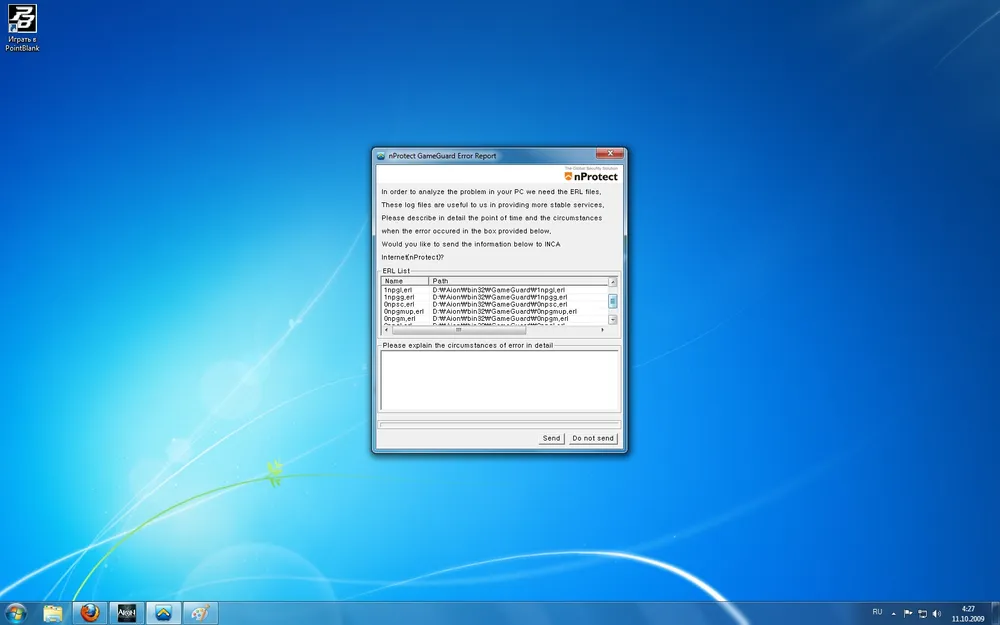Open Paint from the taskbar
Image resolution: width=1000 pixels, height=625 pixels.
pos(201,613)
